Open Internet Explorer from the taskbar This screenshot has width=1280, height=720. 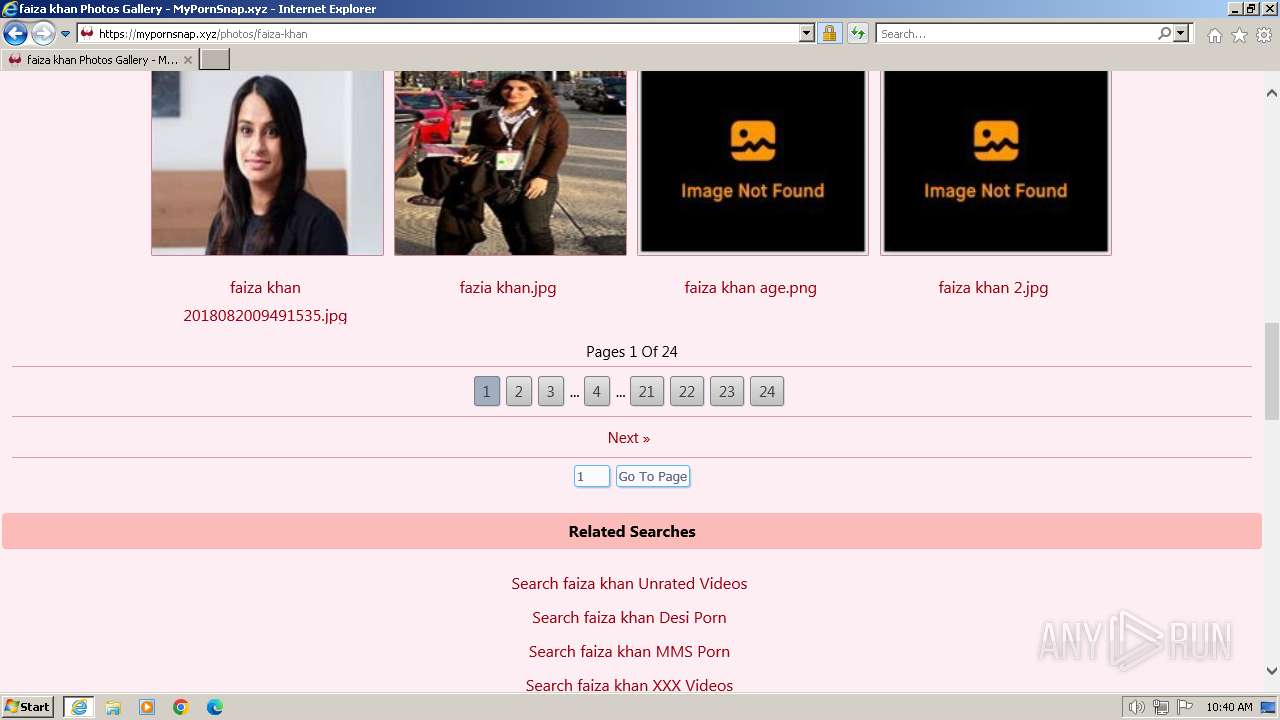pyautogui.click(x=79, y=707)
